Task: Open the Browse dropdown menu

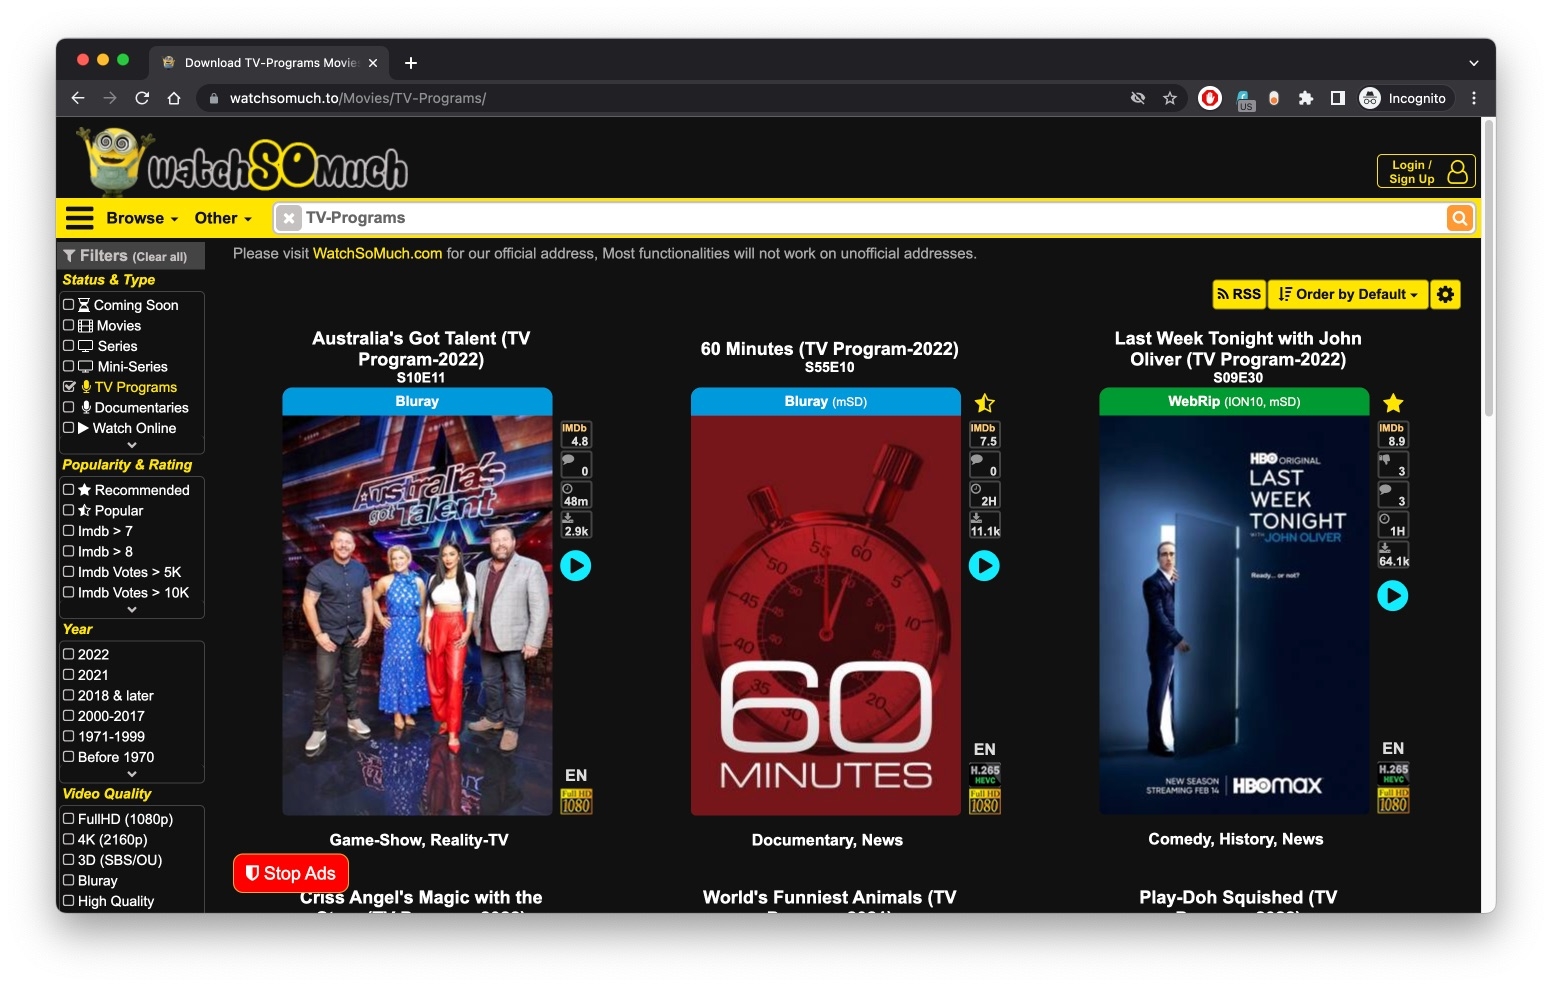Action: click(x=142, y=218)
